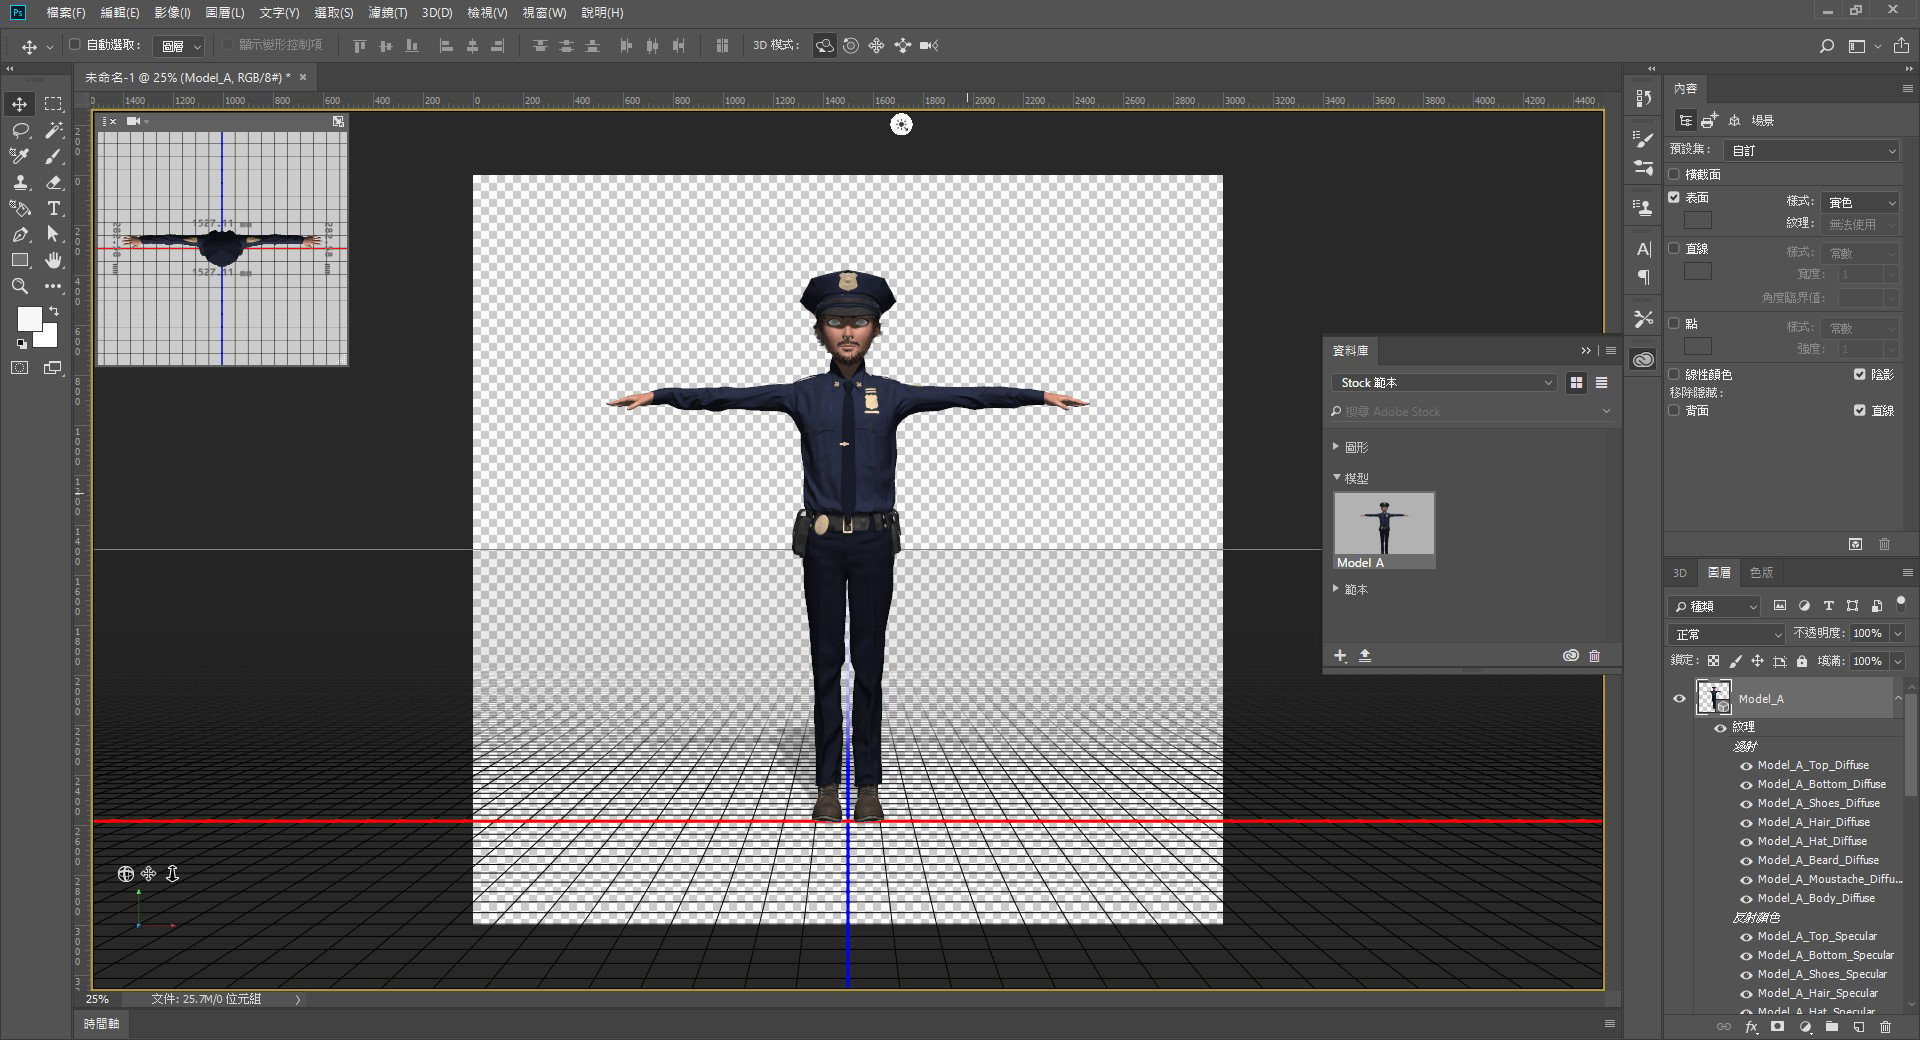Select the Eyedropper tool

pos(20,156)
